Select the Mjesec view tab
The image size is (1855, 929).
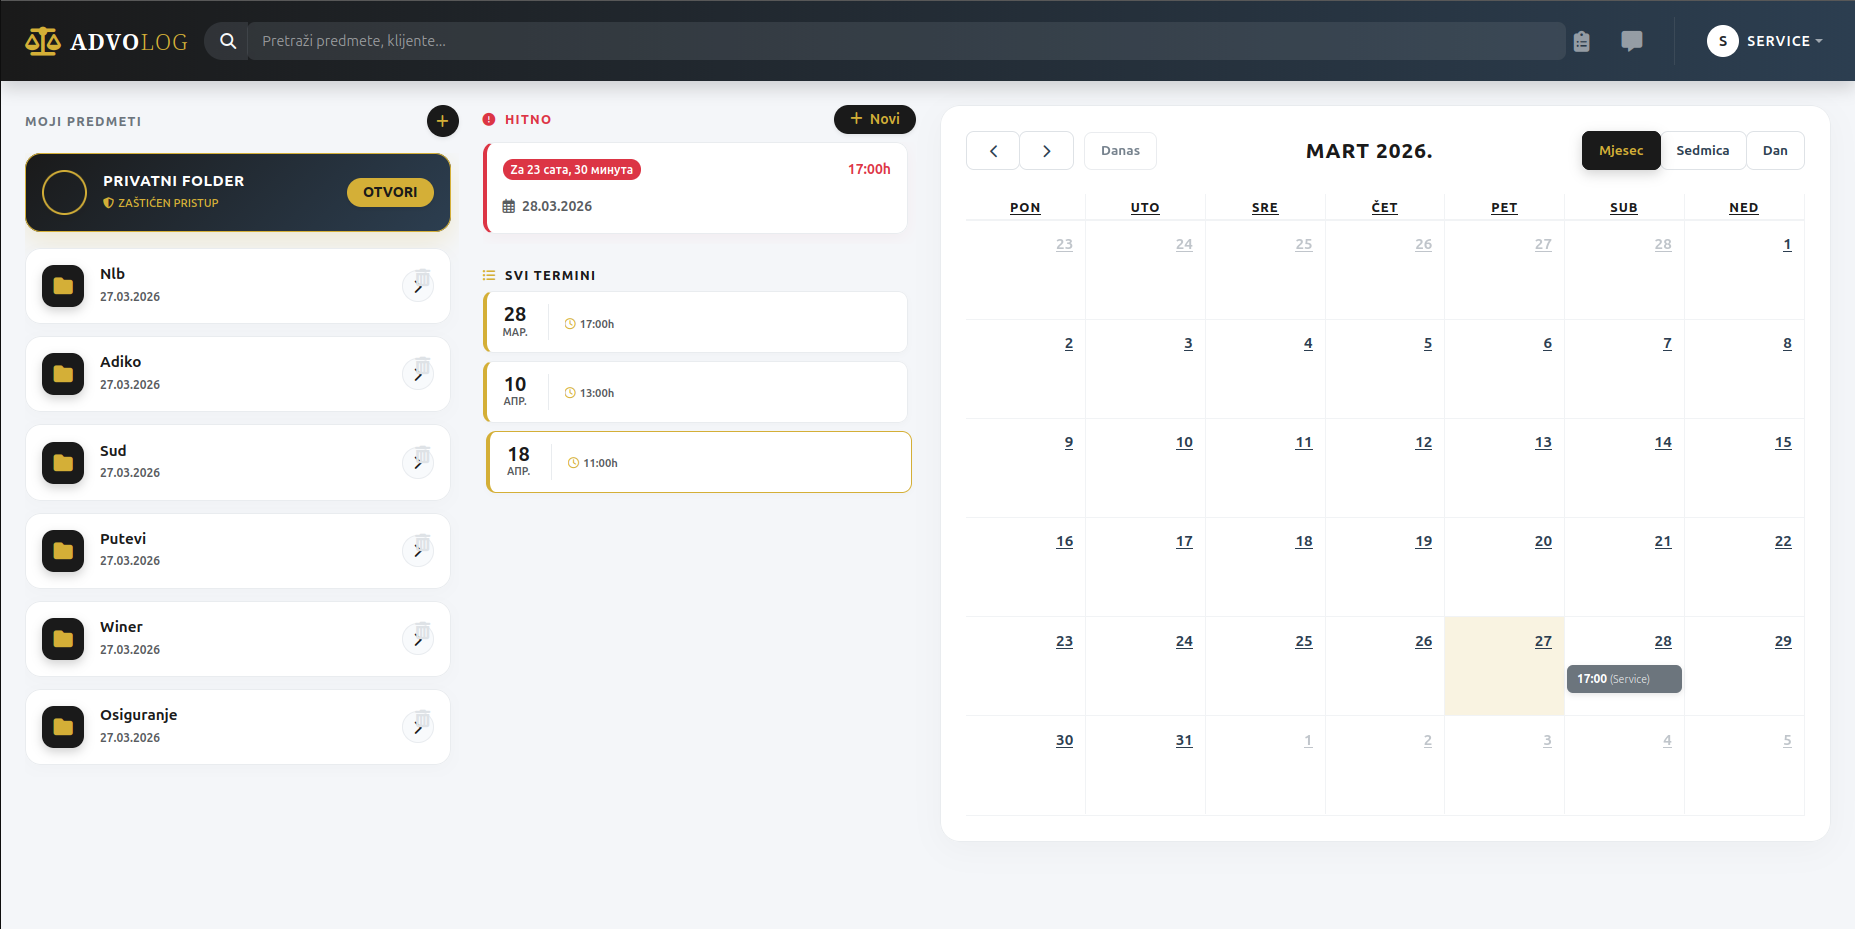click(1621, 150)
